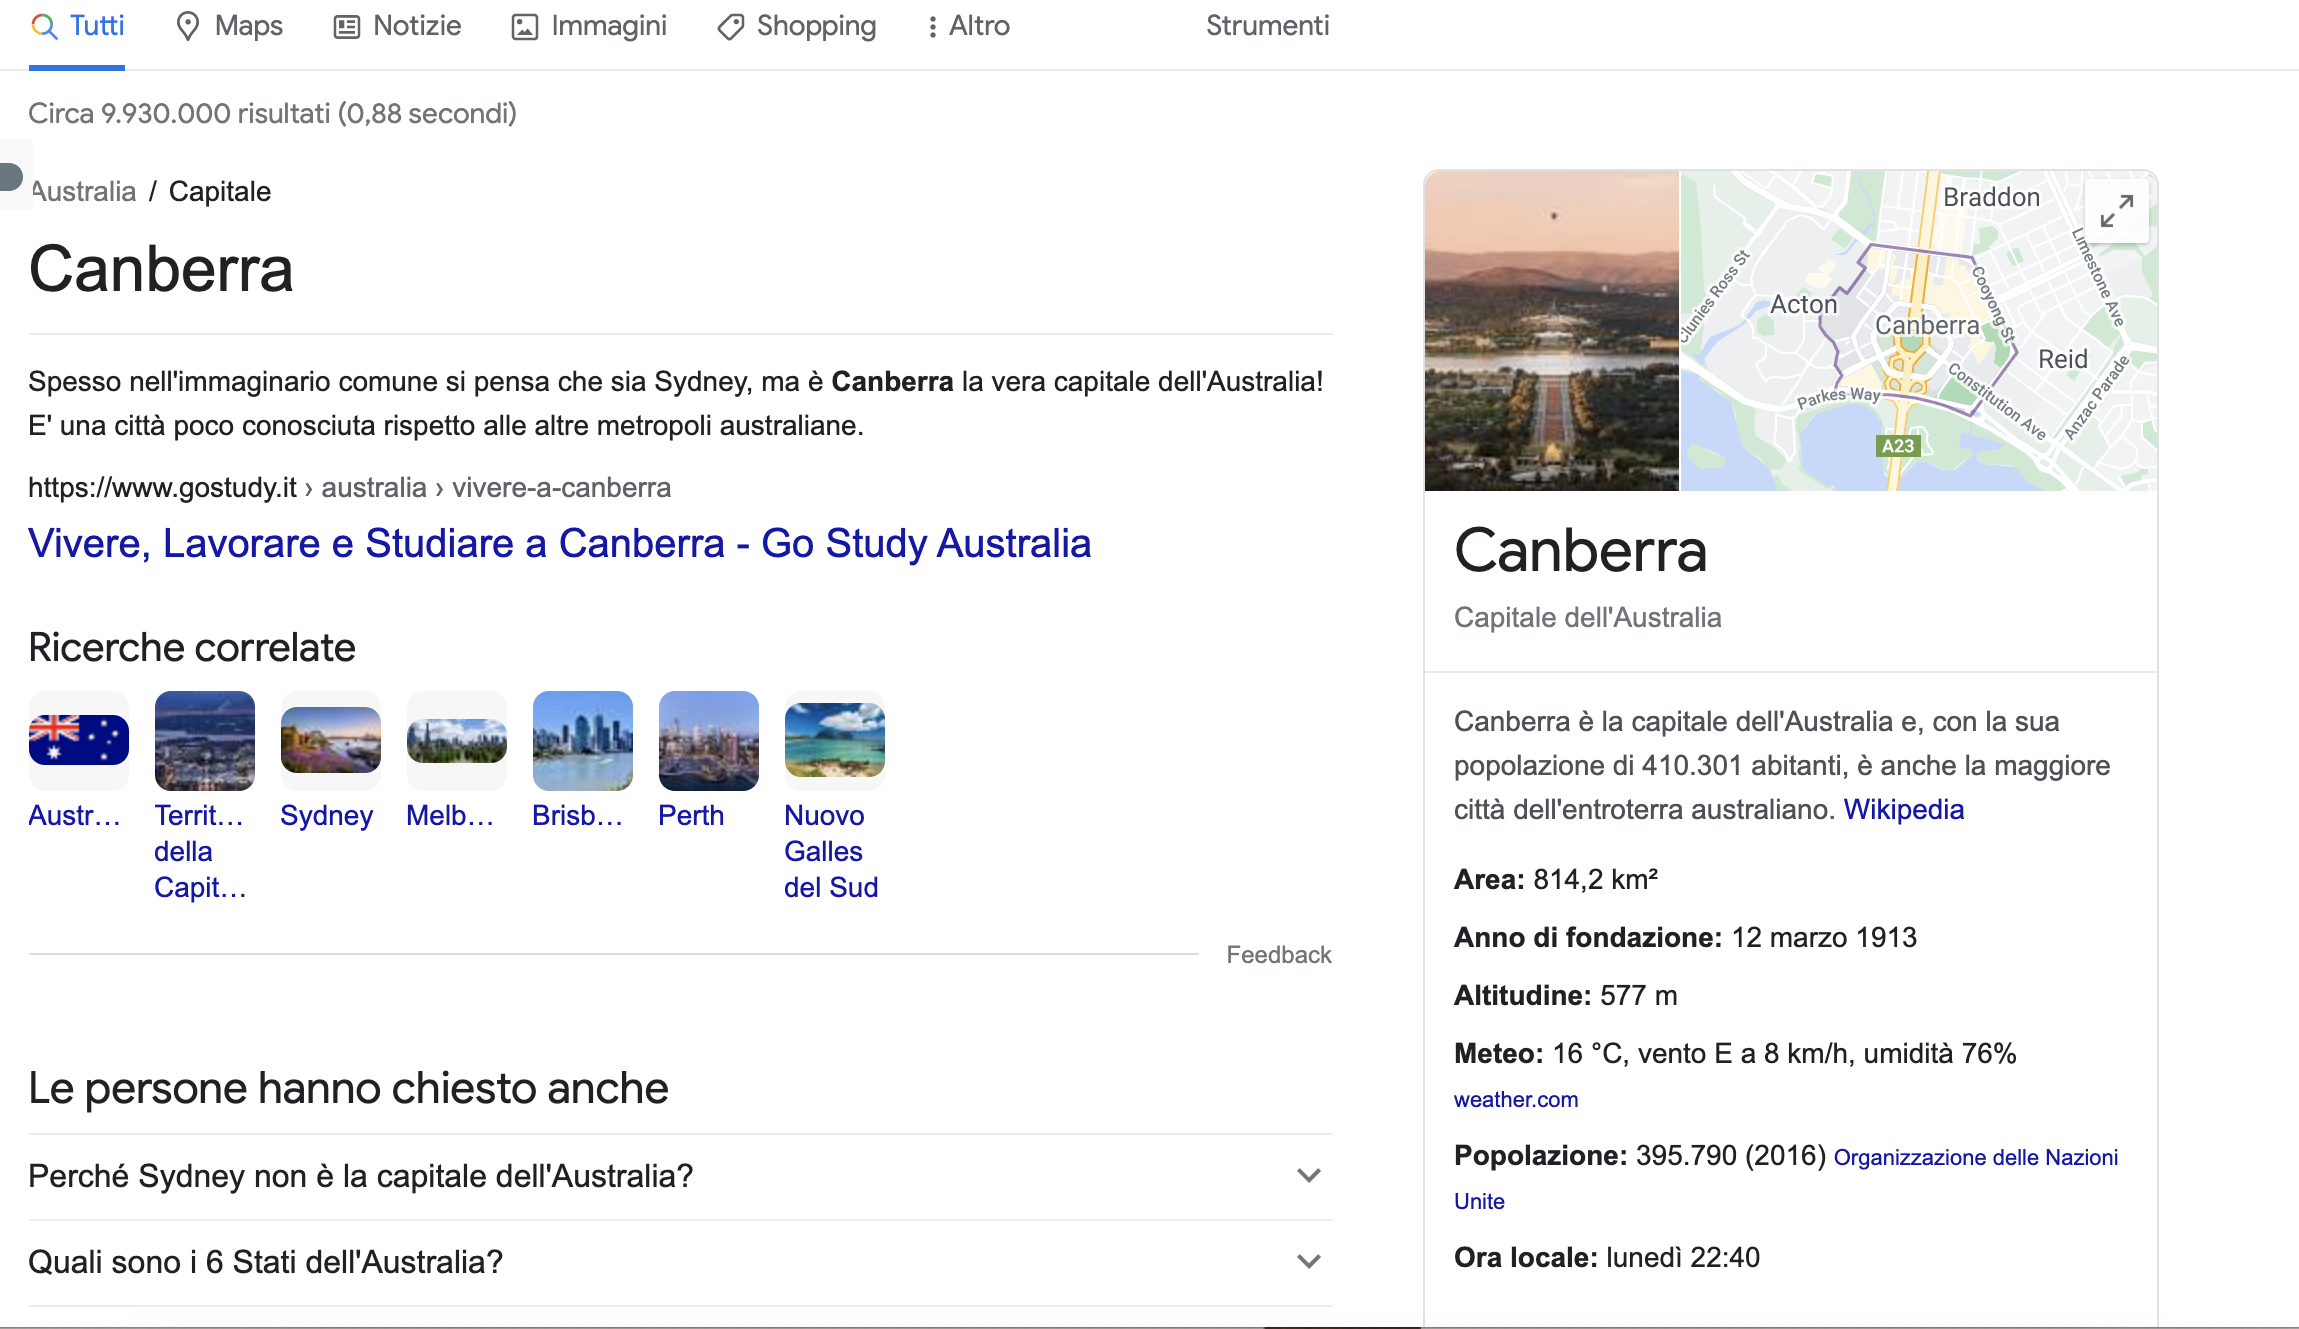Viewport: 2299px width, 1329px height.
Task: Click the Shopping tag icon
Action: pos(731,27)
